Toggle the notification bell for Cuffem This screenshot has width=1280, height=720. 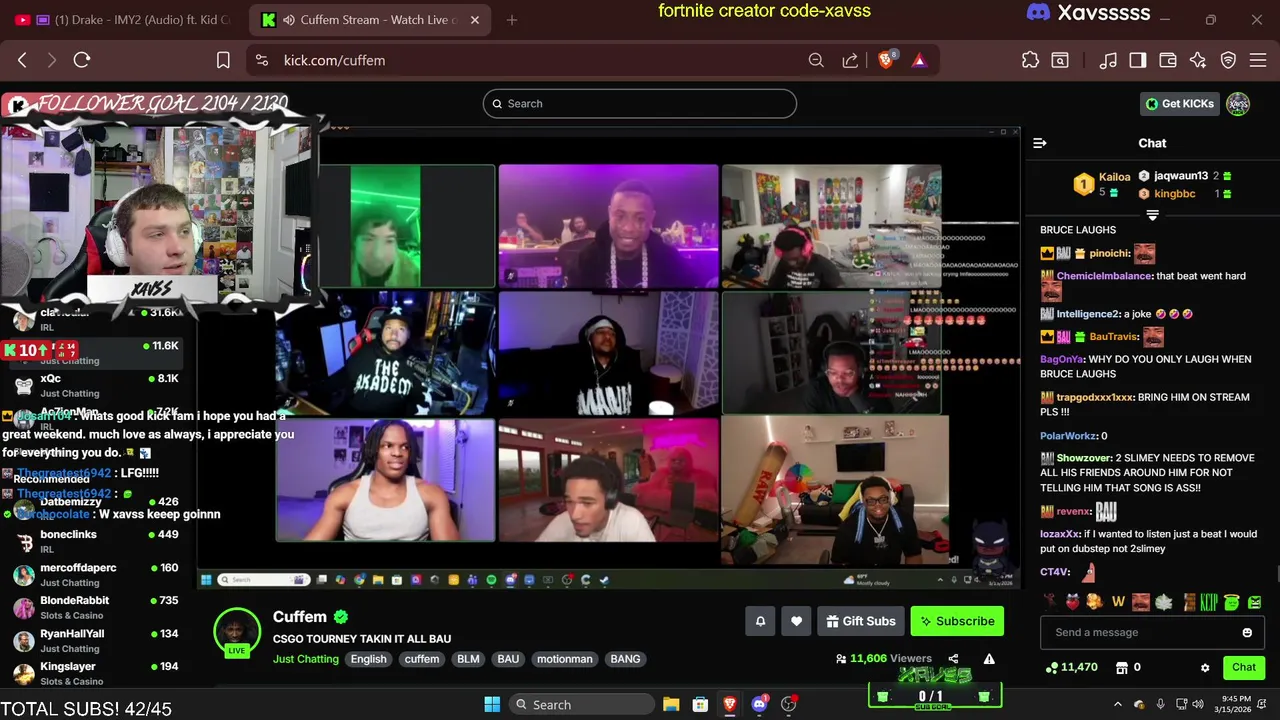pyautogui.click(x=760, y=621)
